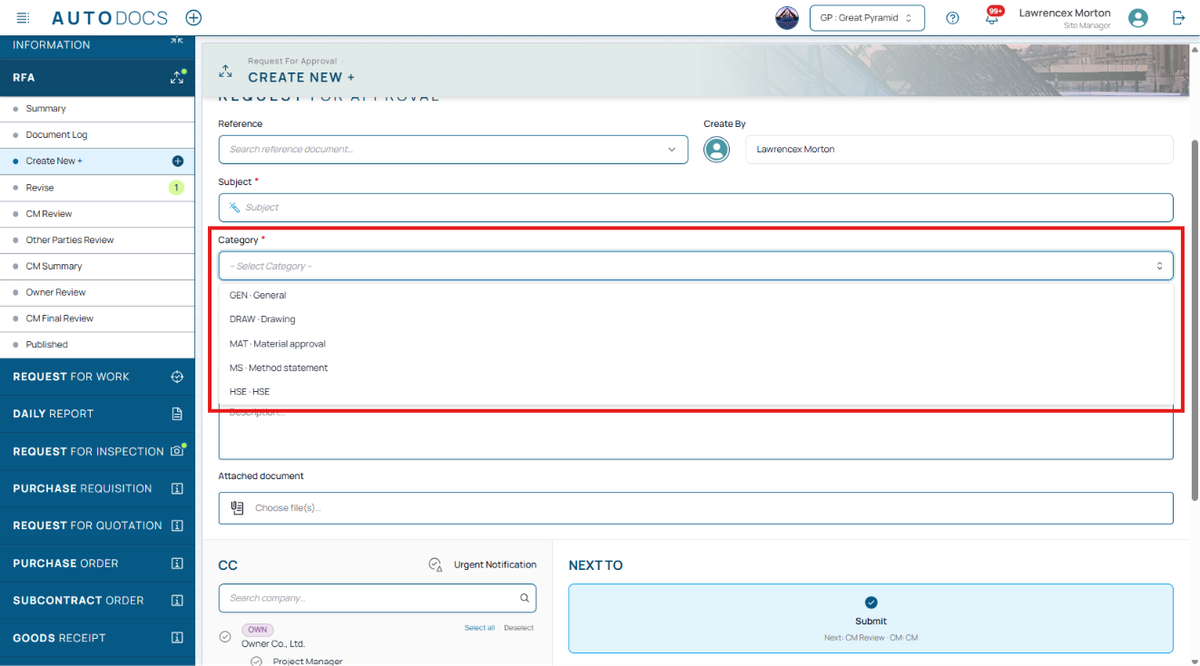Click the Lawrencex Morton Create By field
Viewport: 1200px width, 666px height.
coord(959,149)
